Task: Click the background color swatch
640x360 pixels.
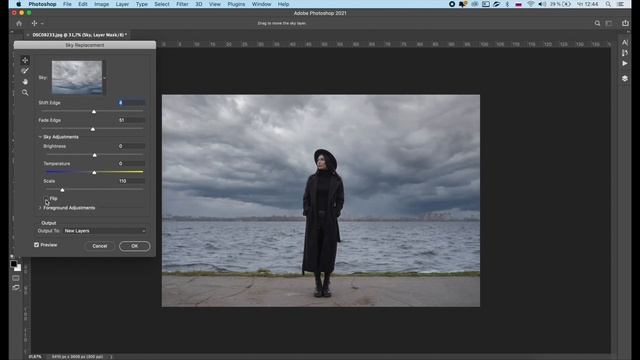Action: click(x=18, y=268)
